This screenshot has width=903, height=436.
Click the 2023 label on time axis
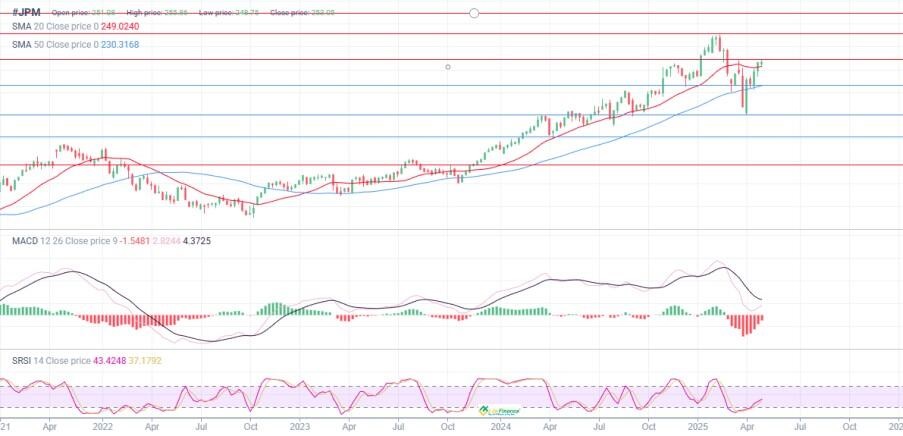(x=300, y=427)
